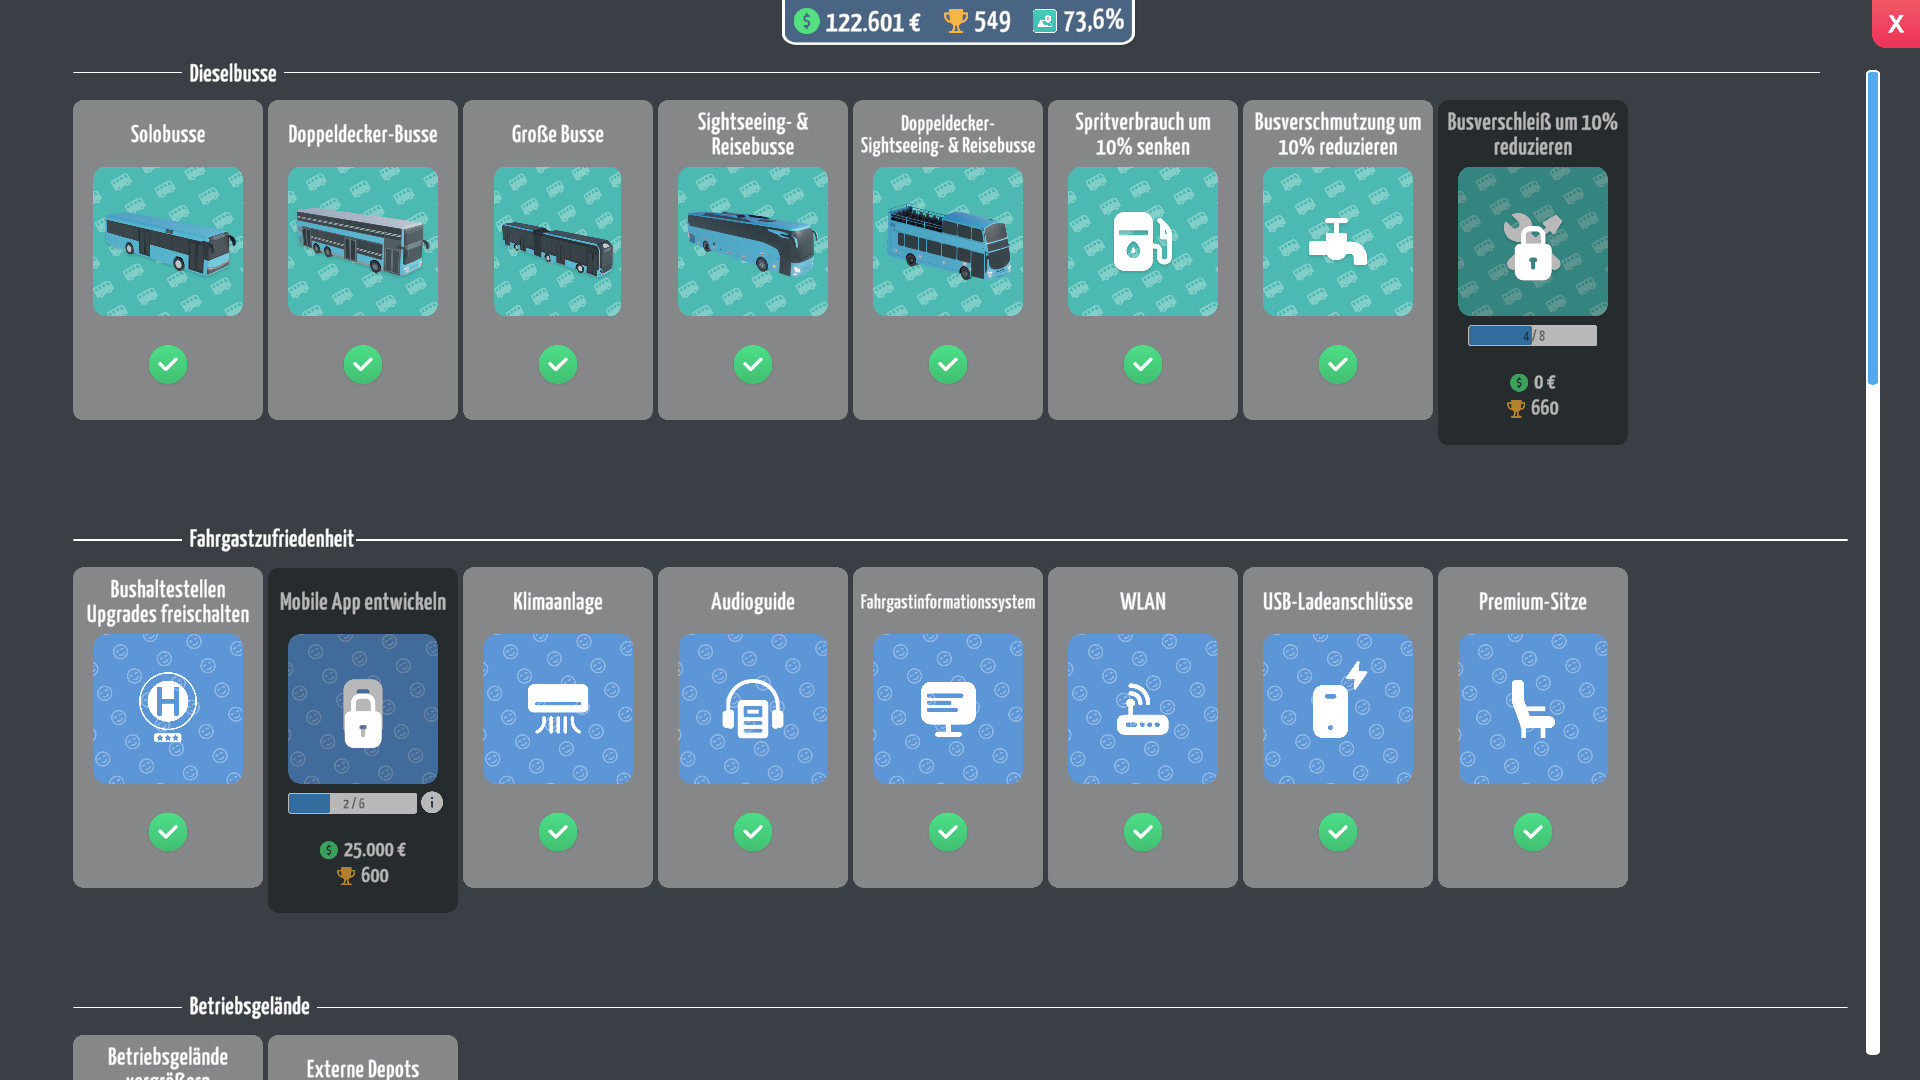Viewport: 1920px width, 1080px height.
Task: Click the Busverschmutzung water tap icon
Action: 1338,242
